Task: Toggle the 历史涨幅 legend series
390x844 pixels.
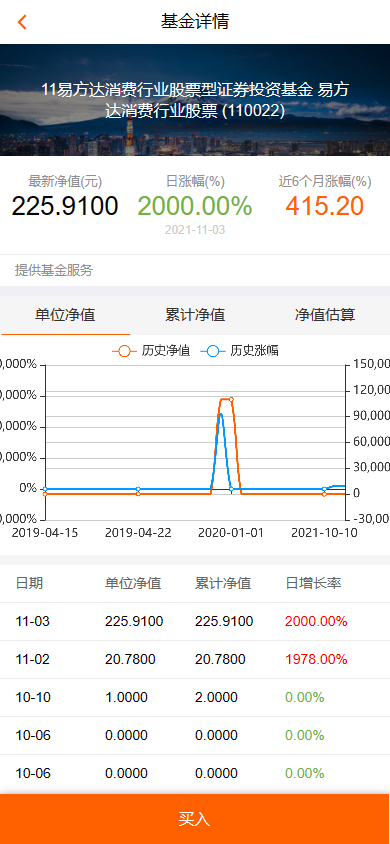Action: 240,351
